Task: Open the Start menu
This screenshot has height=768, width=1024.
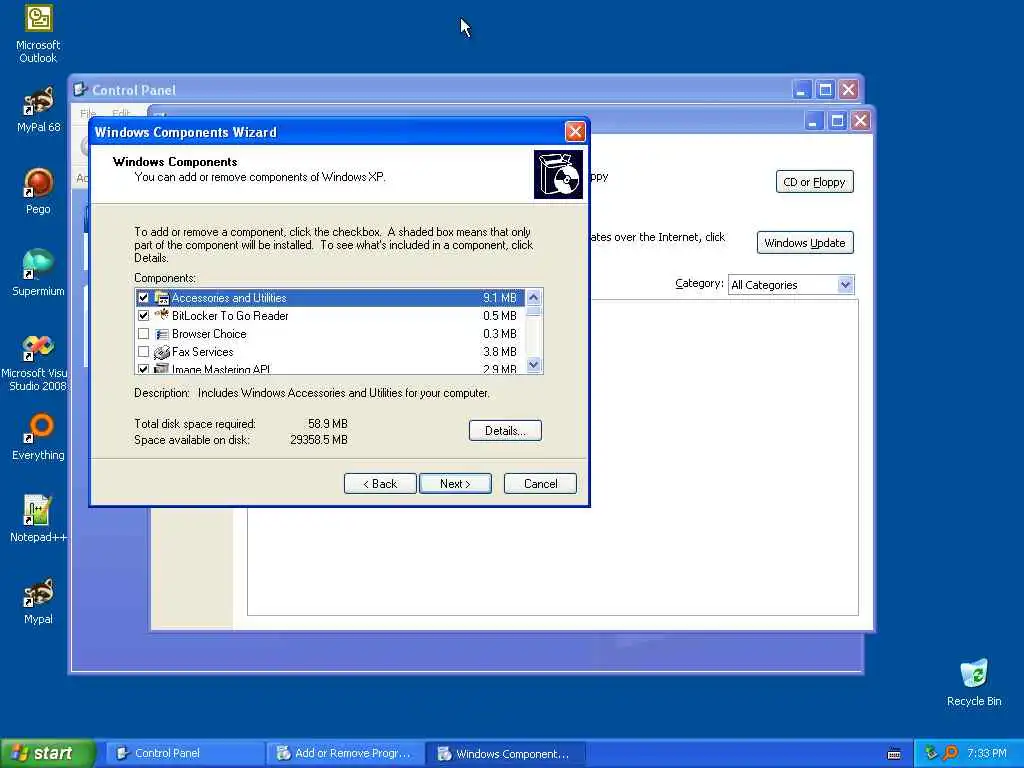Action: (48, 753)
